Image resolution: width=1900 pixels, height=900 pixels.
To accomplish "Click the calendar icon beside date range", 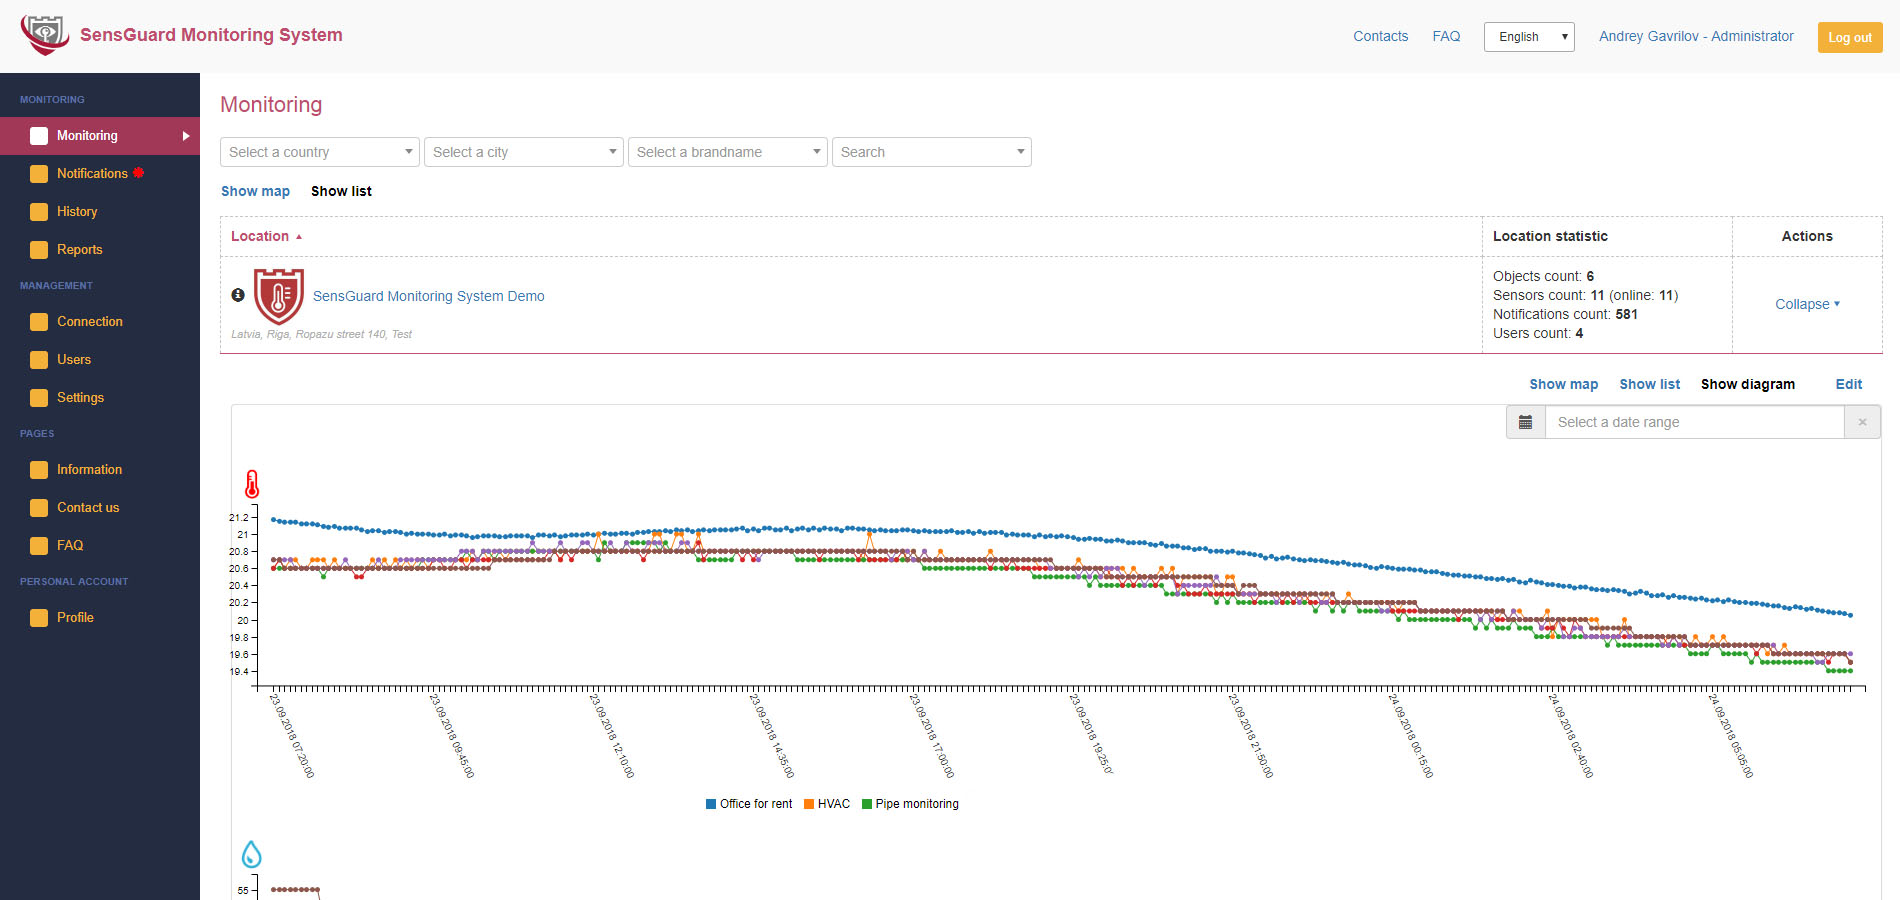I will 1525,422.
